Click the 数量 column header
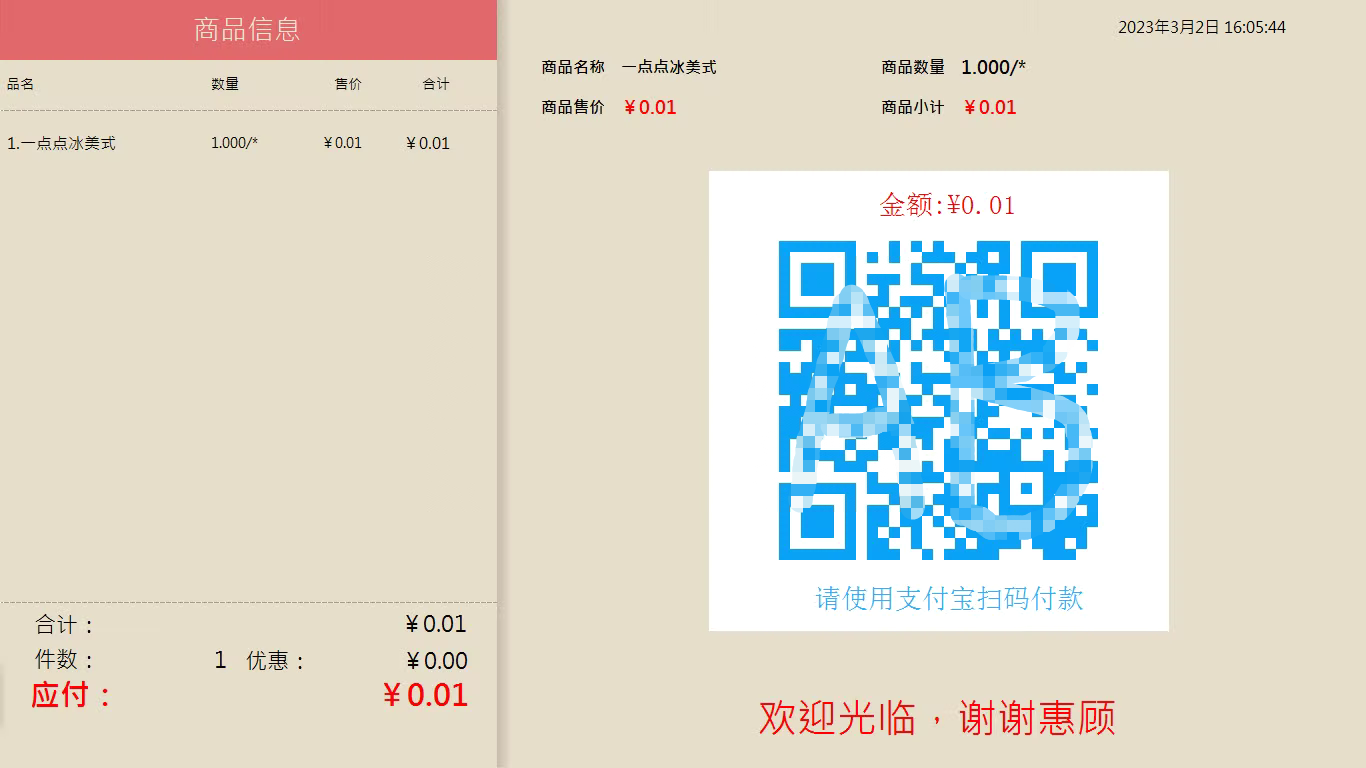Image resolution: width=1366 pixels, height=768 pixels. coord(225,84)
